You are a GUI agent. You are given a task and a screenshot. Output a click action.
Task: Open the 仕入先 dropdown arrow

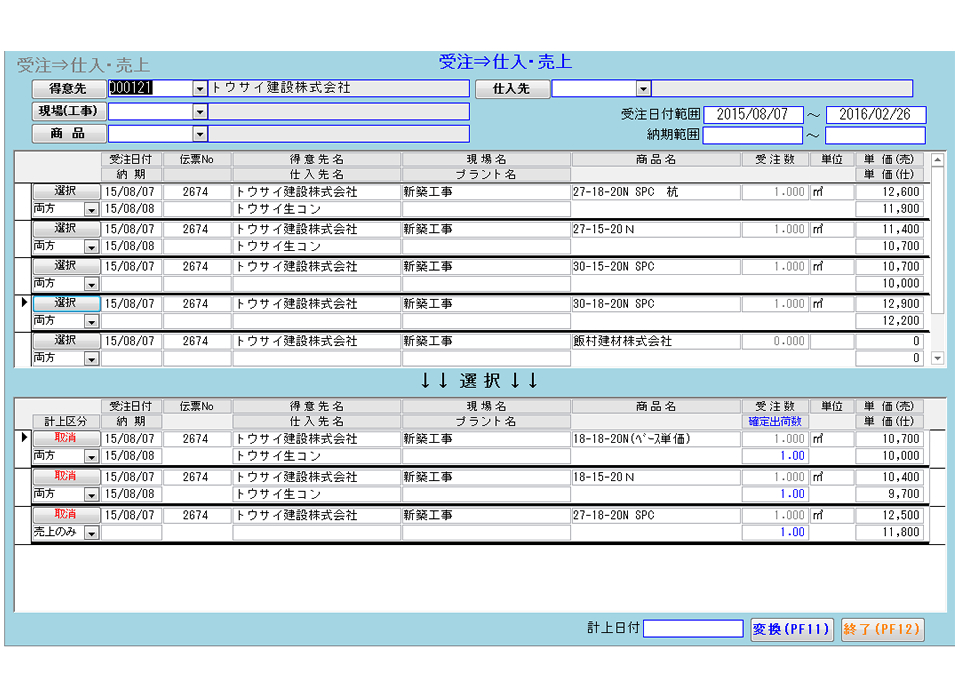[x=643, y=88]
